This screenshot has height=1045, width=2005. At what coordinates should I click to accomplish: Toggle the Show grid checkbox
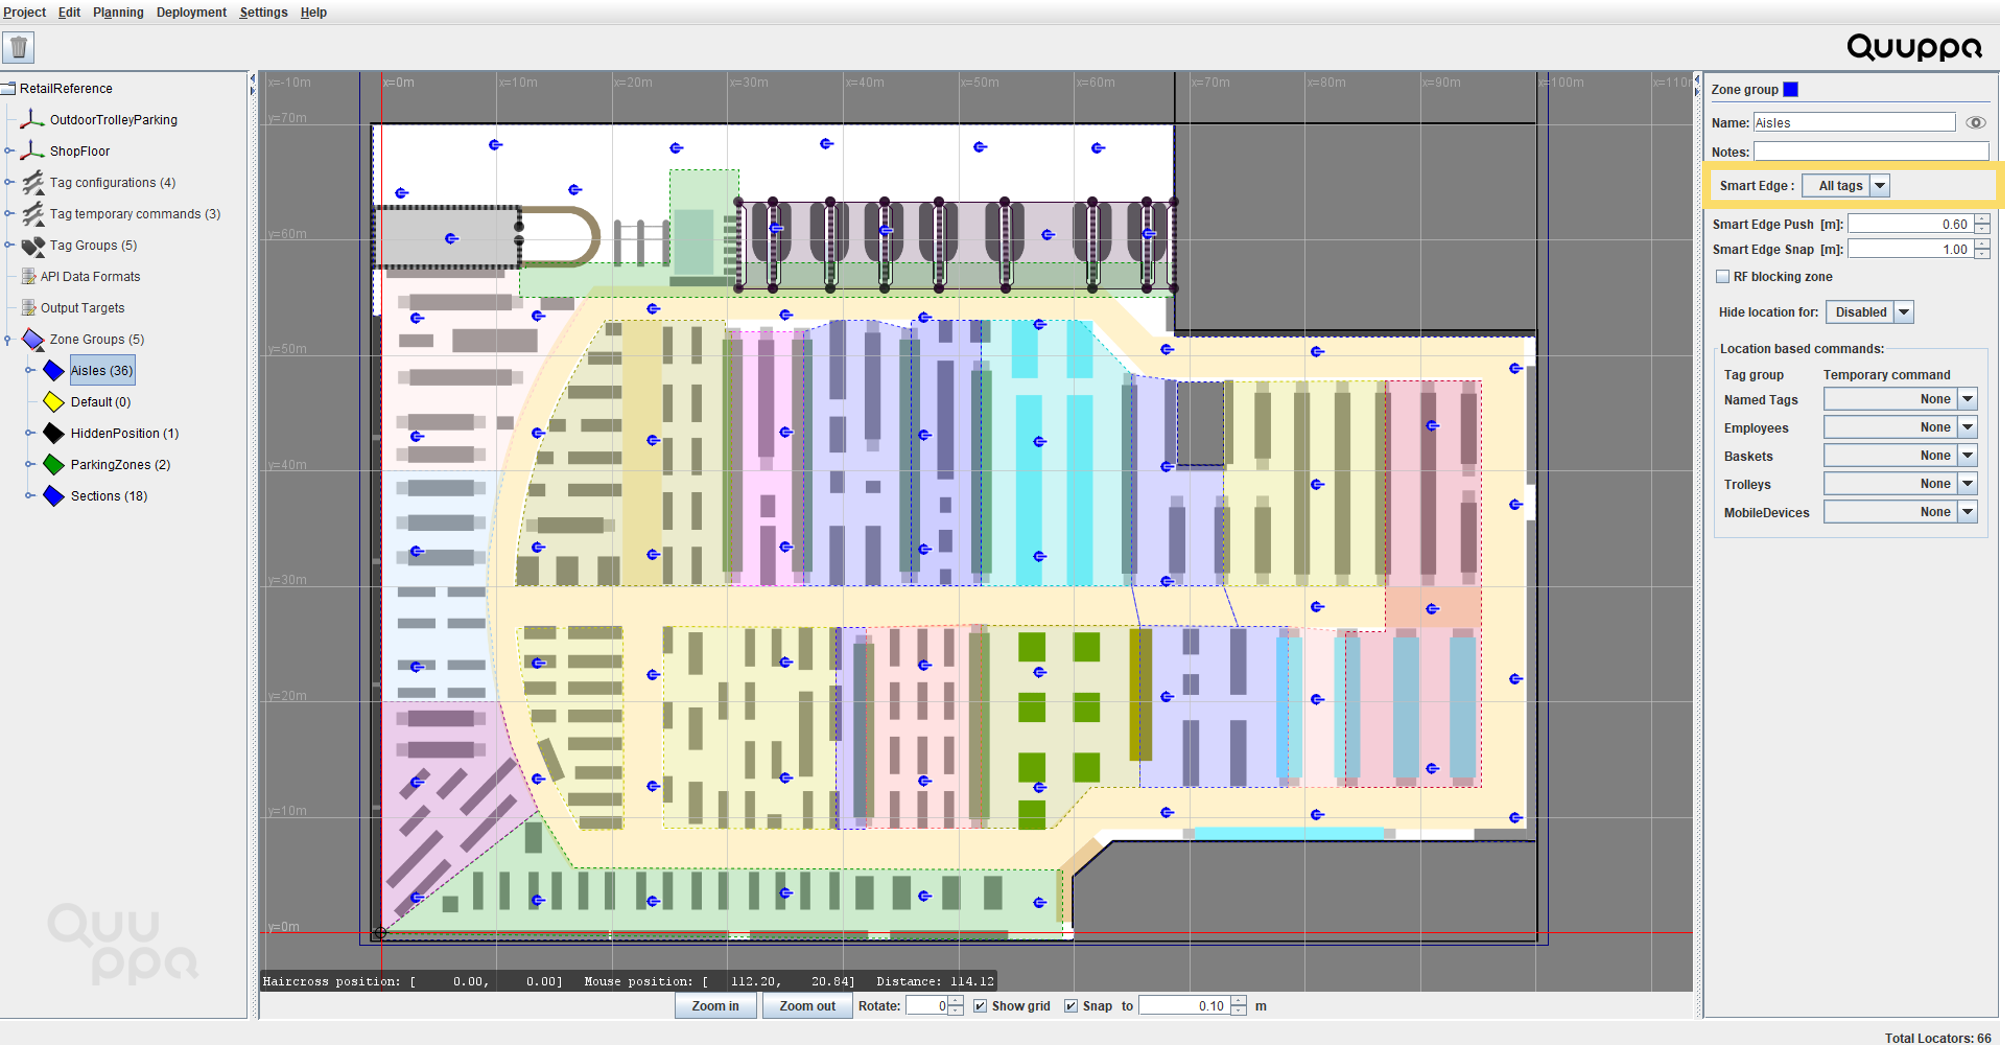pos(980,1006)
